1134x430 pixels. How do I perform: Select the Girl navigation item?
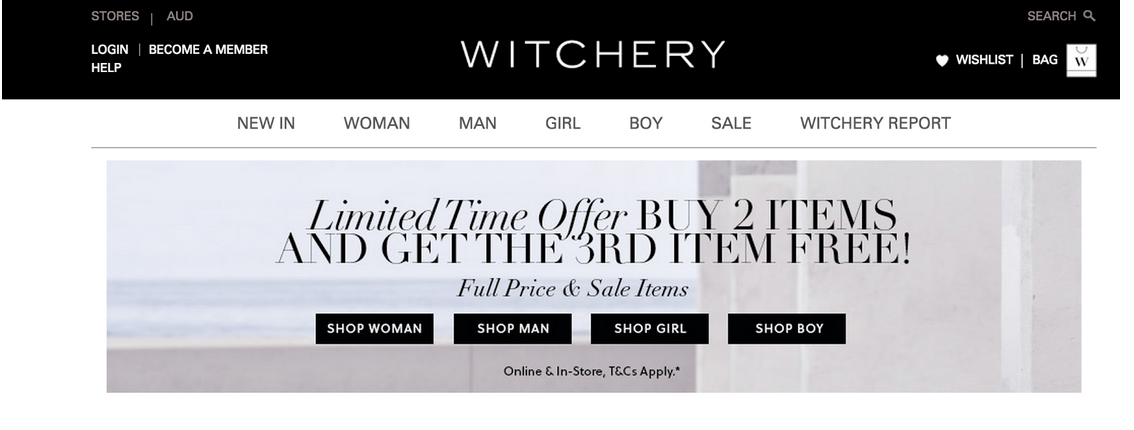(563, 124)
